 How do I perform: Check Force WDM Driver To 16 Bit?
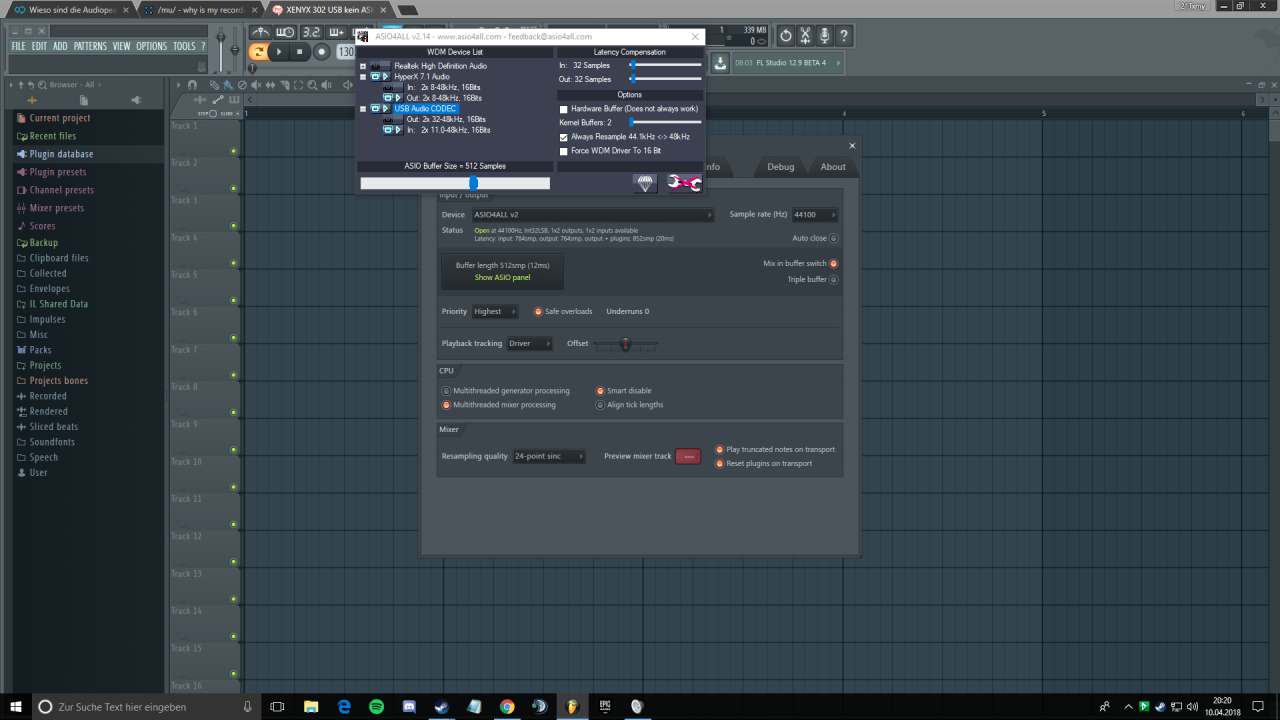564,151
